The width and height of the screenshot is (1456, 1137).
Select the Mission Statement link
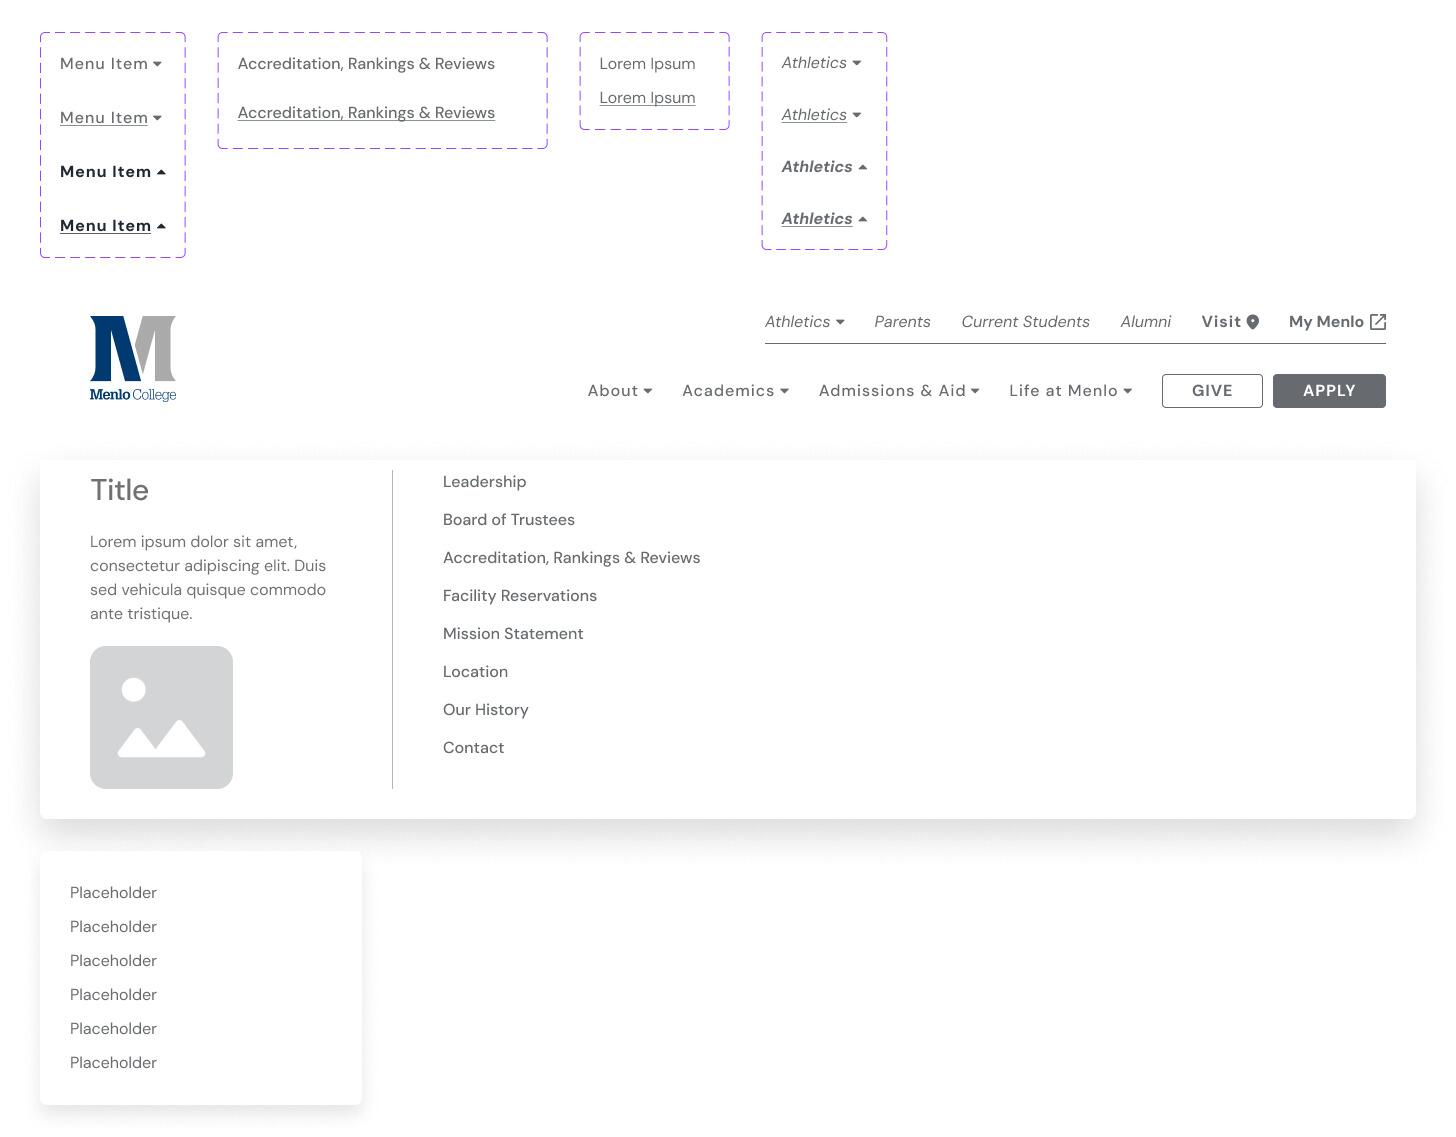[x=512, y=634]
